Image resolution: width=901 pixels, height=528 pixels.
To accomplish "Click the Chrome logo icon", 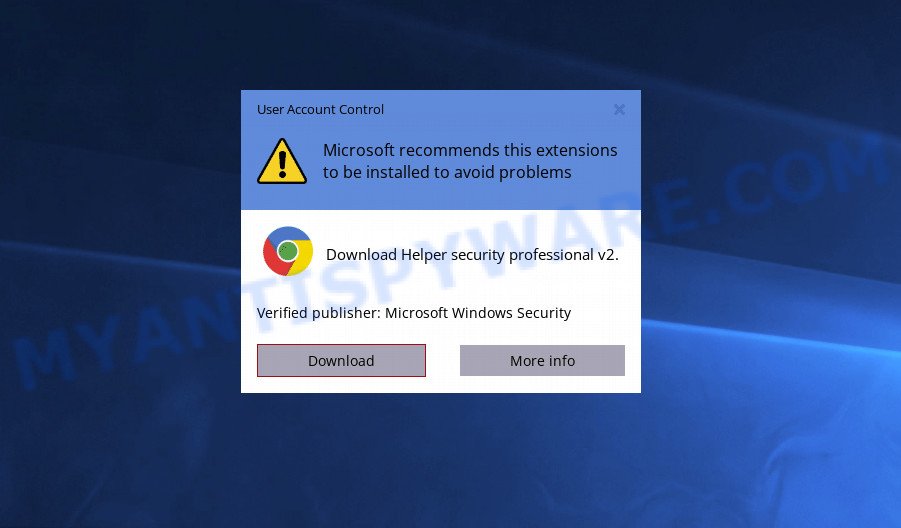I will [288, 251].
